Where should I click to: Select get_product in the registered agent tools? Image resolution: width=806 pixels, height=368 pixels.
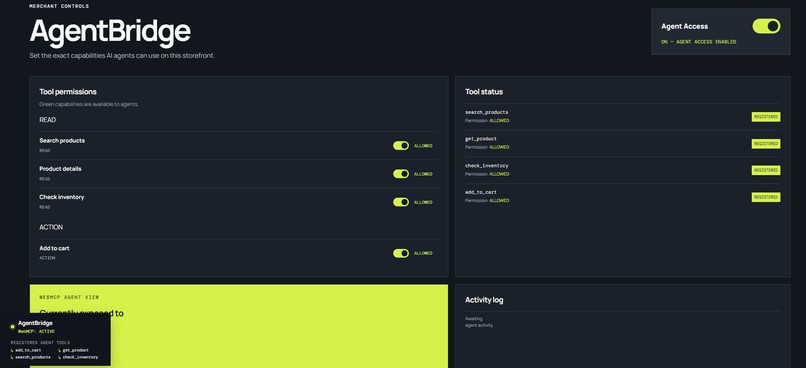coord(76,350)
